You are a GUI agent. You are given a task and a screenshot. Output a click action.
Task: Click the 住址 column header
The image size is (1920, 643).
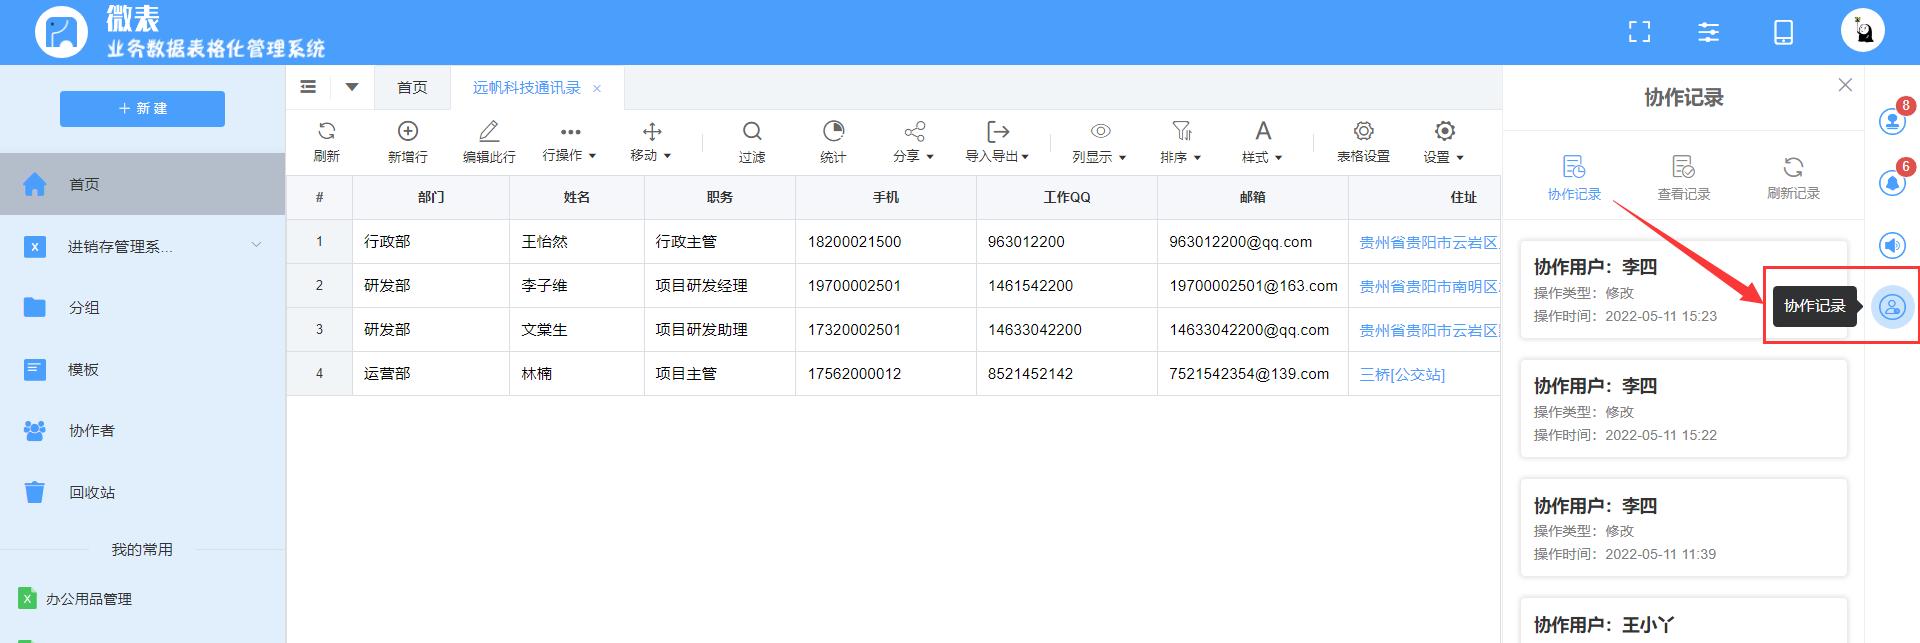pyautogui.click(x=1425, y=198)
